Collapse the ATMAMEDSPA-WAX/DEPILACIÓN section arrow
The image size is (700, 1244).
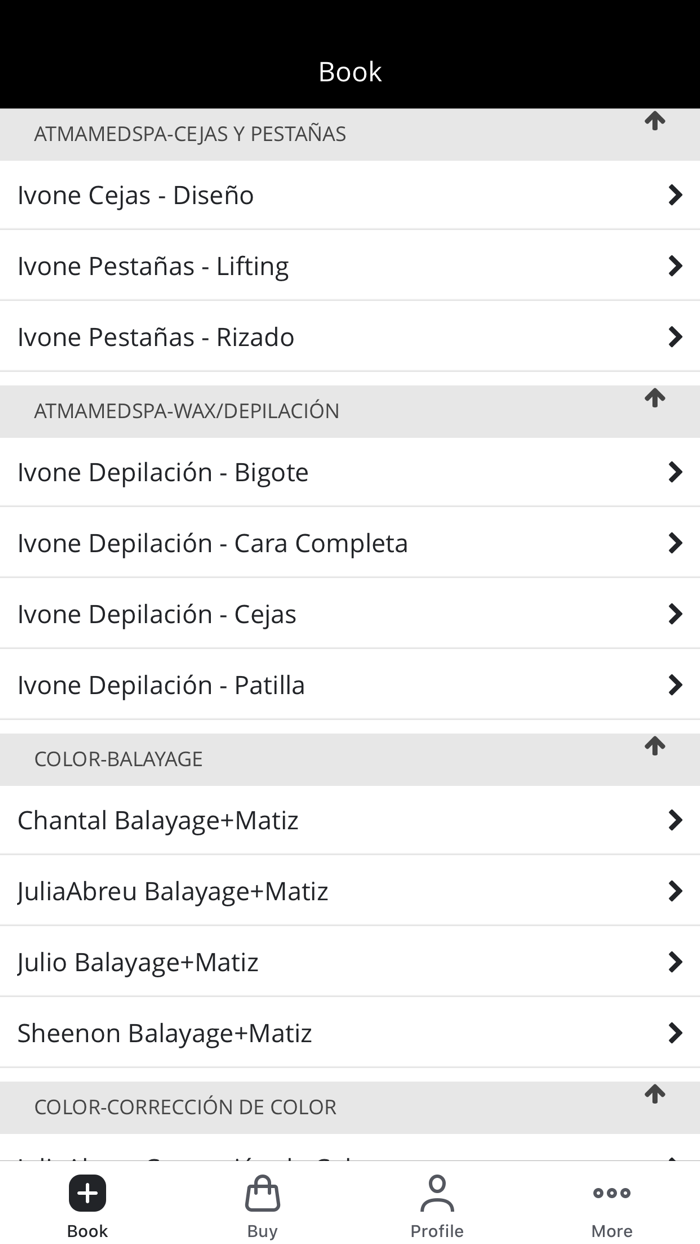pyautogui.click(x=655, y=399)
